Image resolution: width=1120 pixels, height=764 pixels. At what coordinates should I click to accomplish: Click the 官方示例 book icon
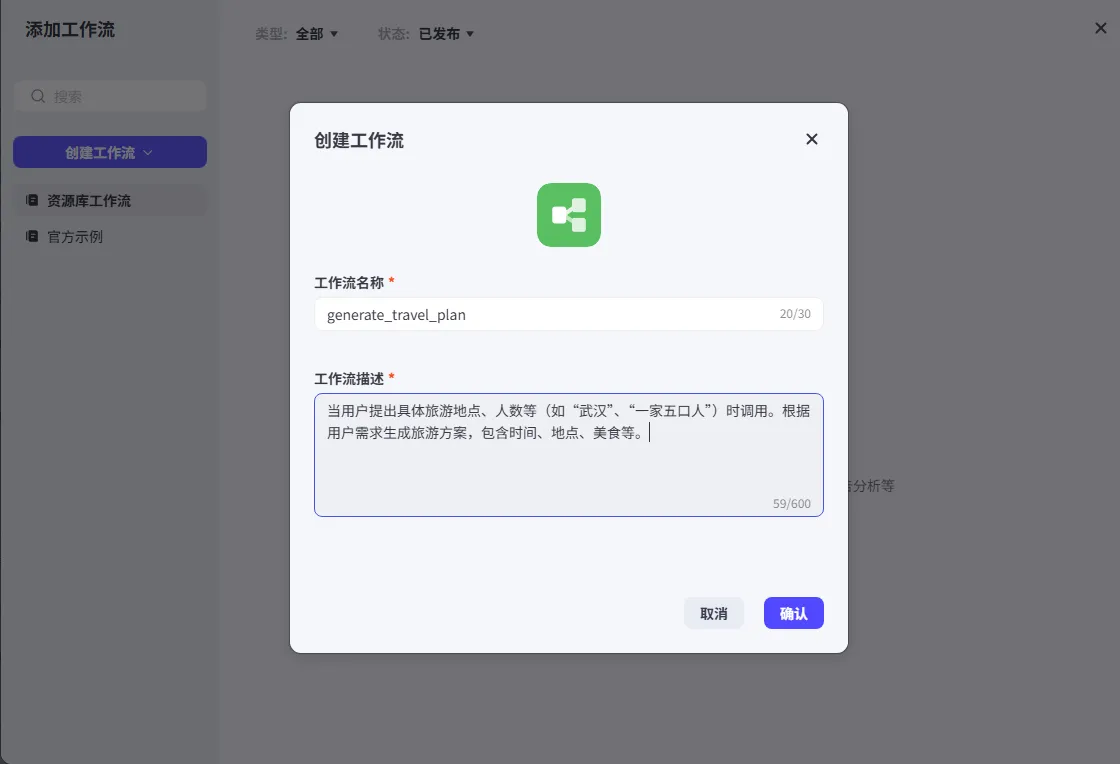pos(32,236)
